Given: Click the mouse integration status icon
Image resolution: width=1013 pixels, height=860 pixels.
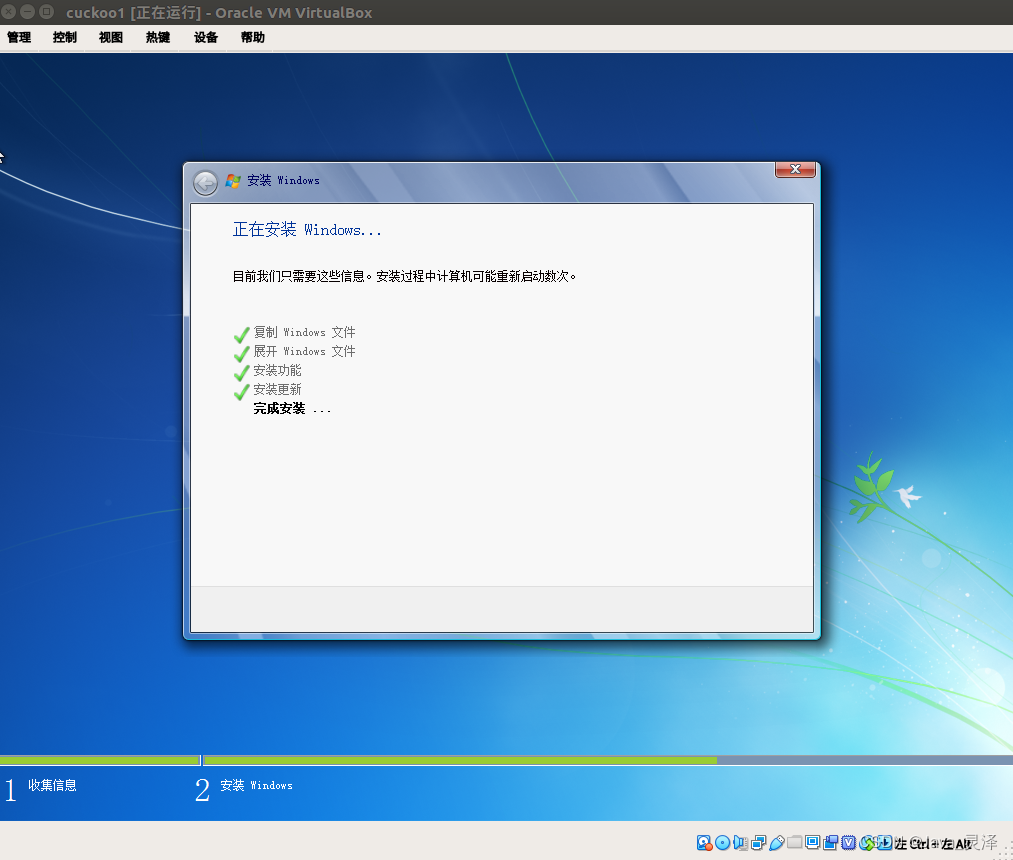Looking at the screenshot, I should (866, 843).
